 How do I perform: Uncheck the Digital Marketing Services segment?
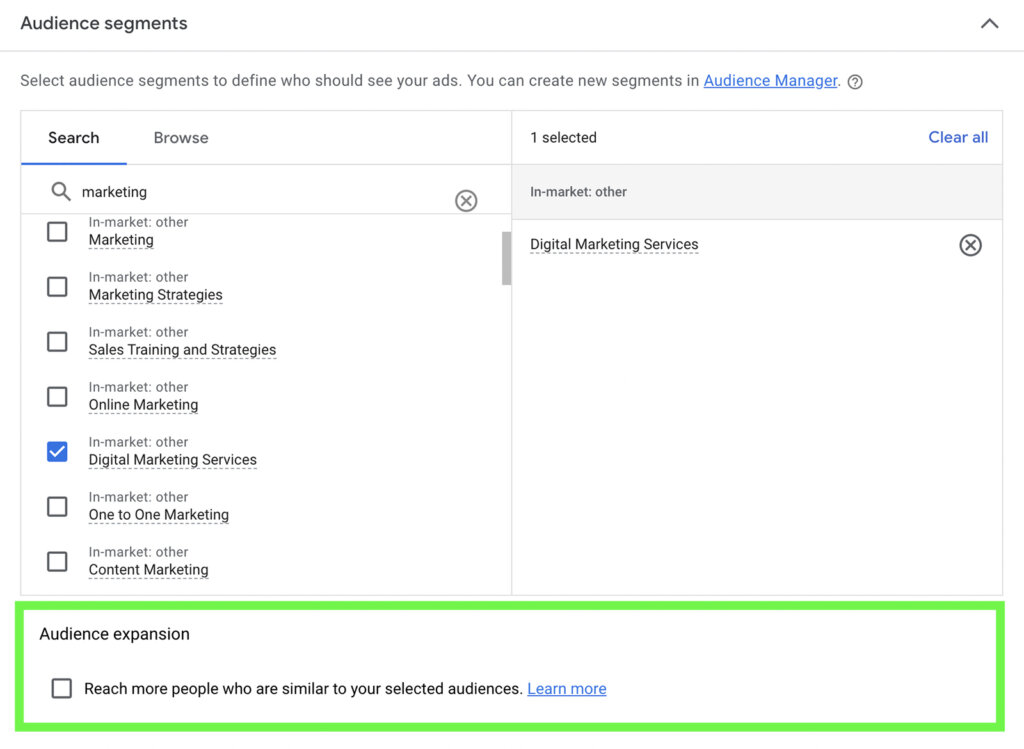click(57, 451)
